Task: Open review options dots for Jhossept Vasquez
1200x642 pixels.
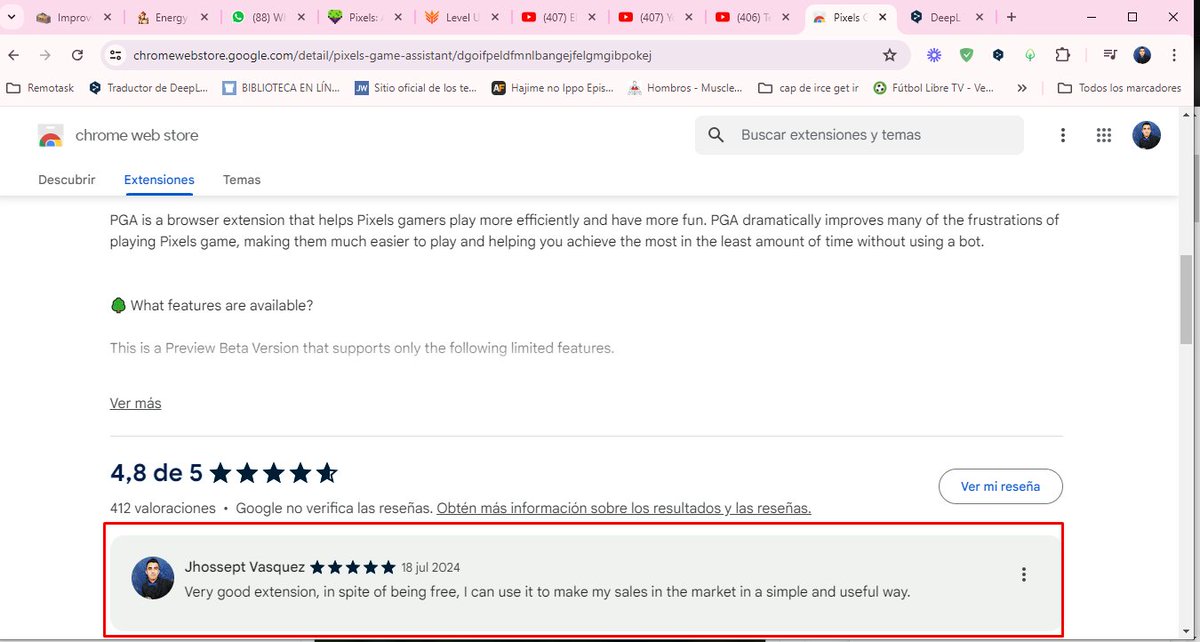Action: [x=1023, y=574]
